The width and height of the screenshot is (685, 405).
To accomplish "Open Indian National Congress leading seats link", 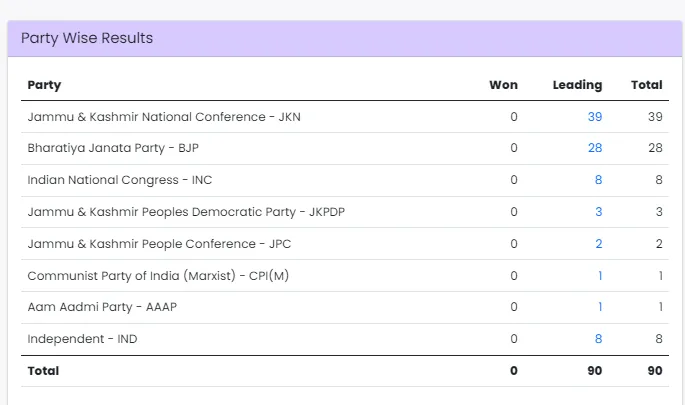I will tap(598, 180).
